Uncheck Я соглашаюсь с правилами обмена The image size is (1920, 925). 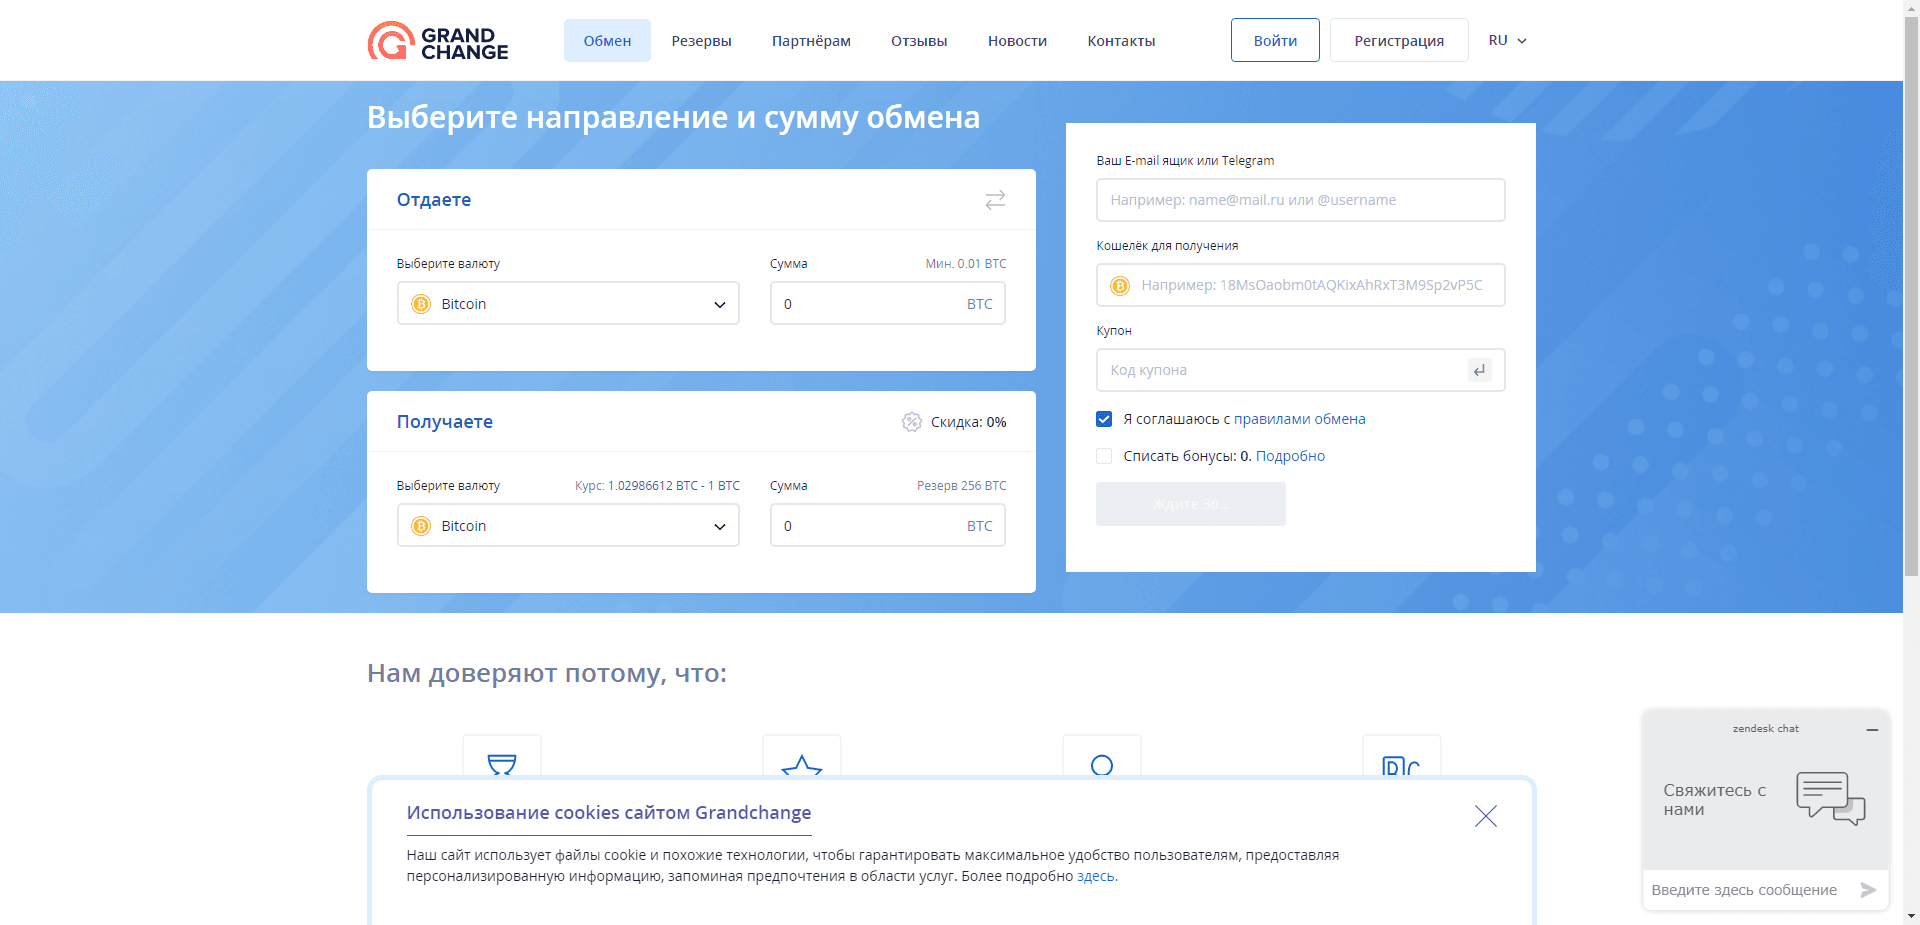1104,419
